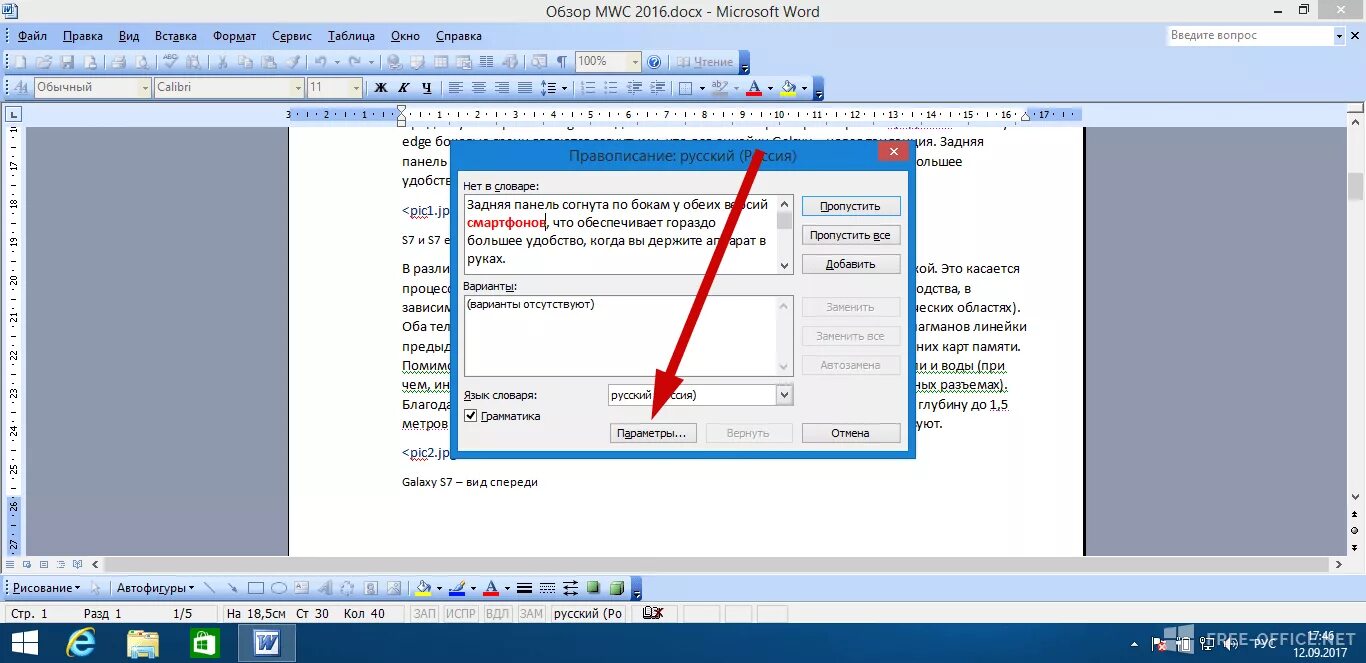Screen dimensions: 1366x663
Task: Click the bold Ж icon
Action: (x=381, y=87)
